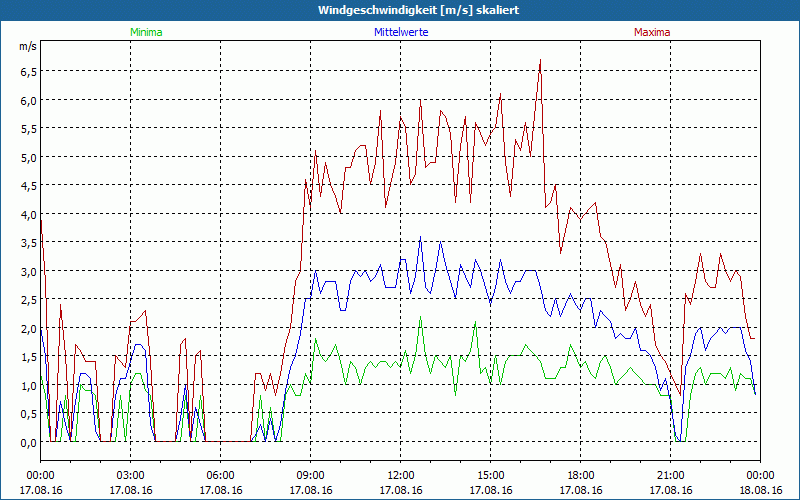
Task: Click the '4,0' y-axis value
Action: pos(29,215)
